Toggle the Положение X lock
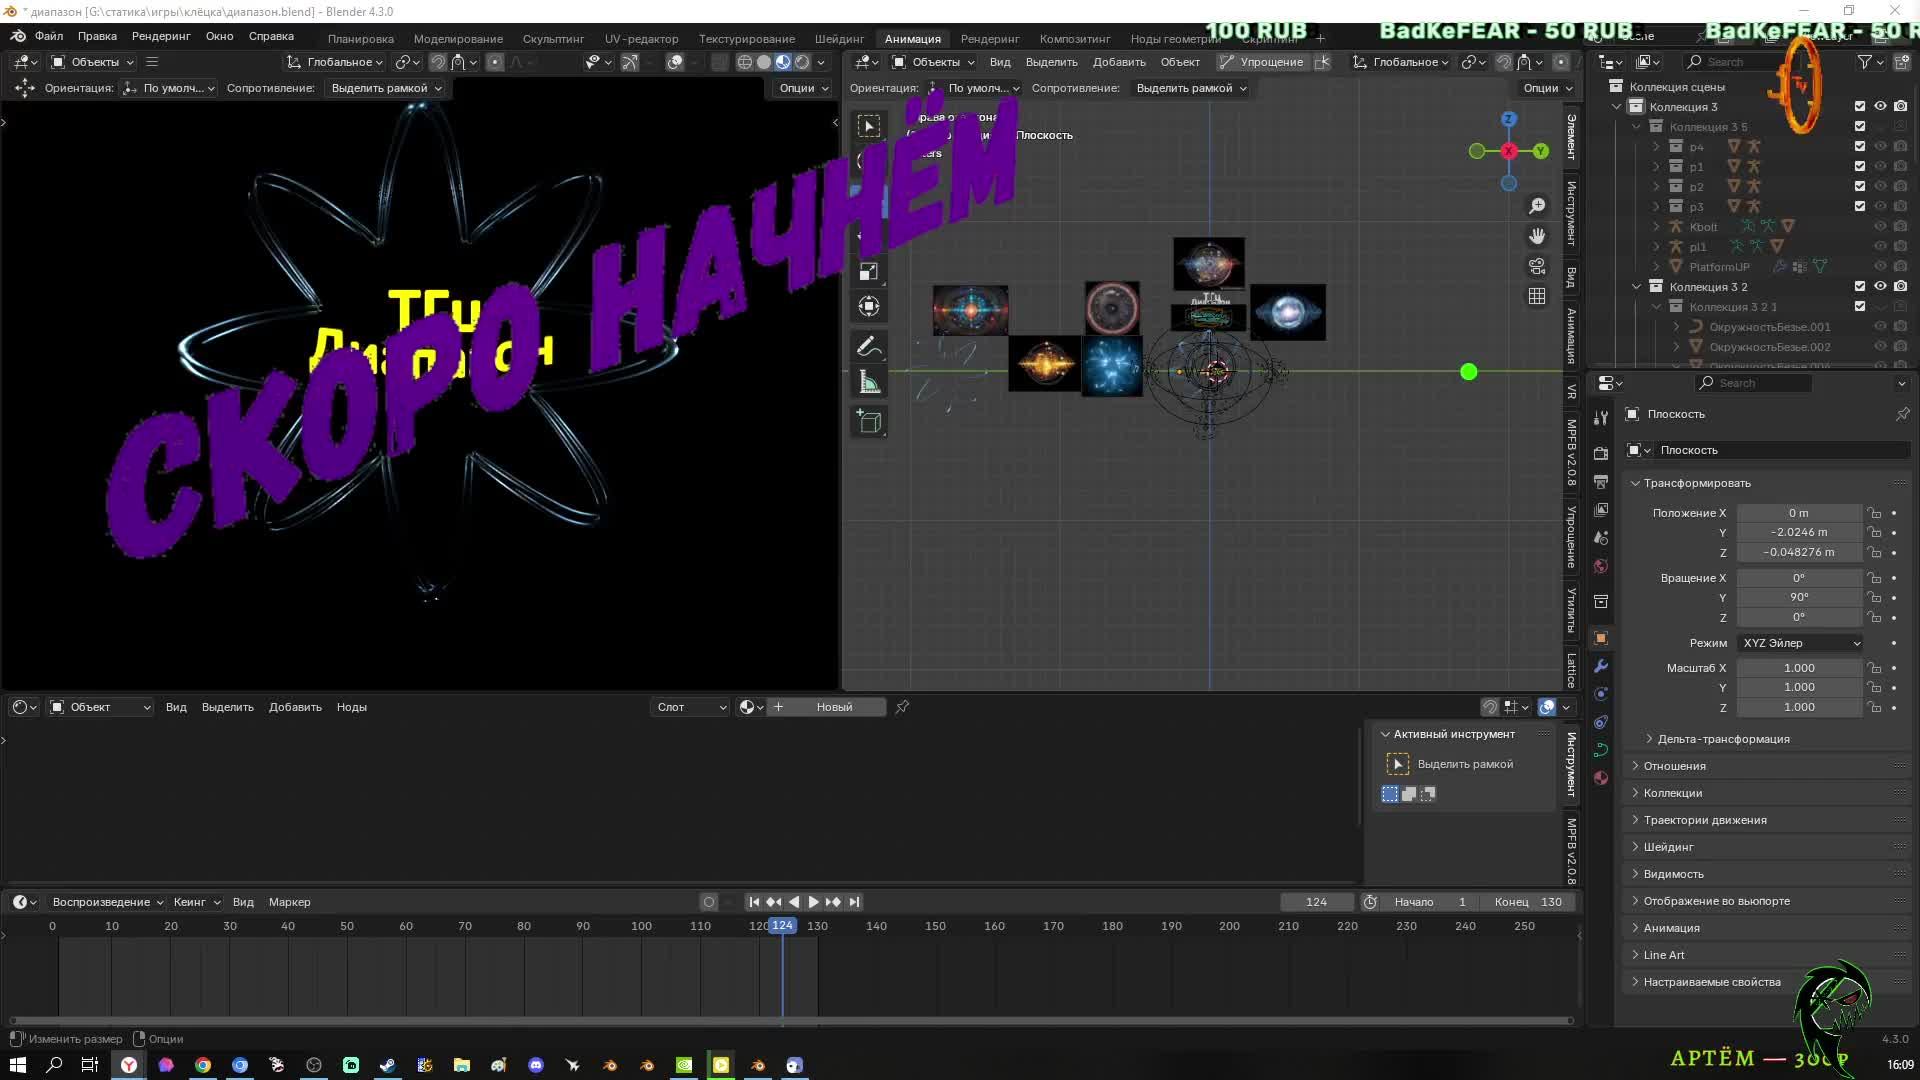 1875,513
